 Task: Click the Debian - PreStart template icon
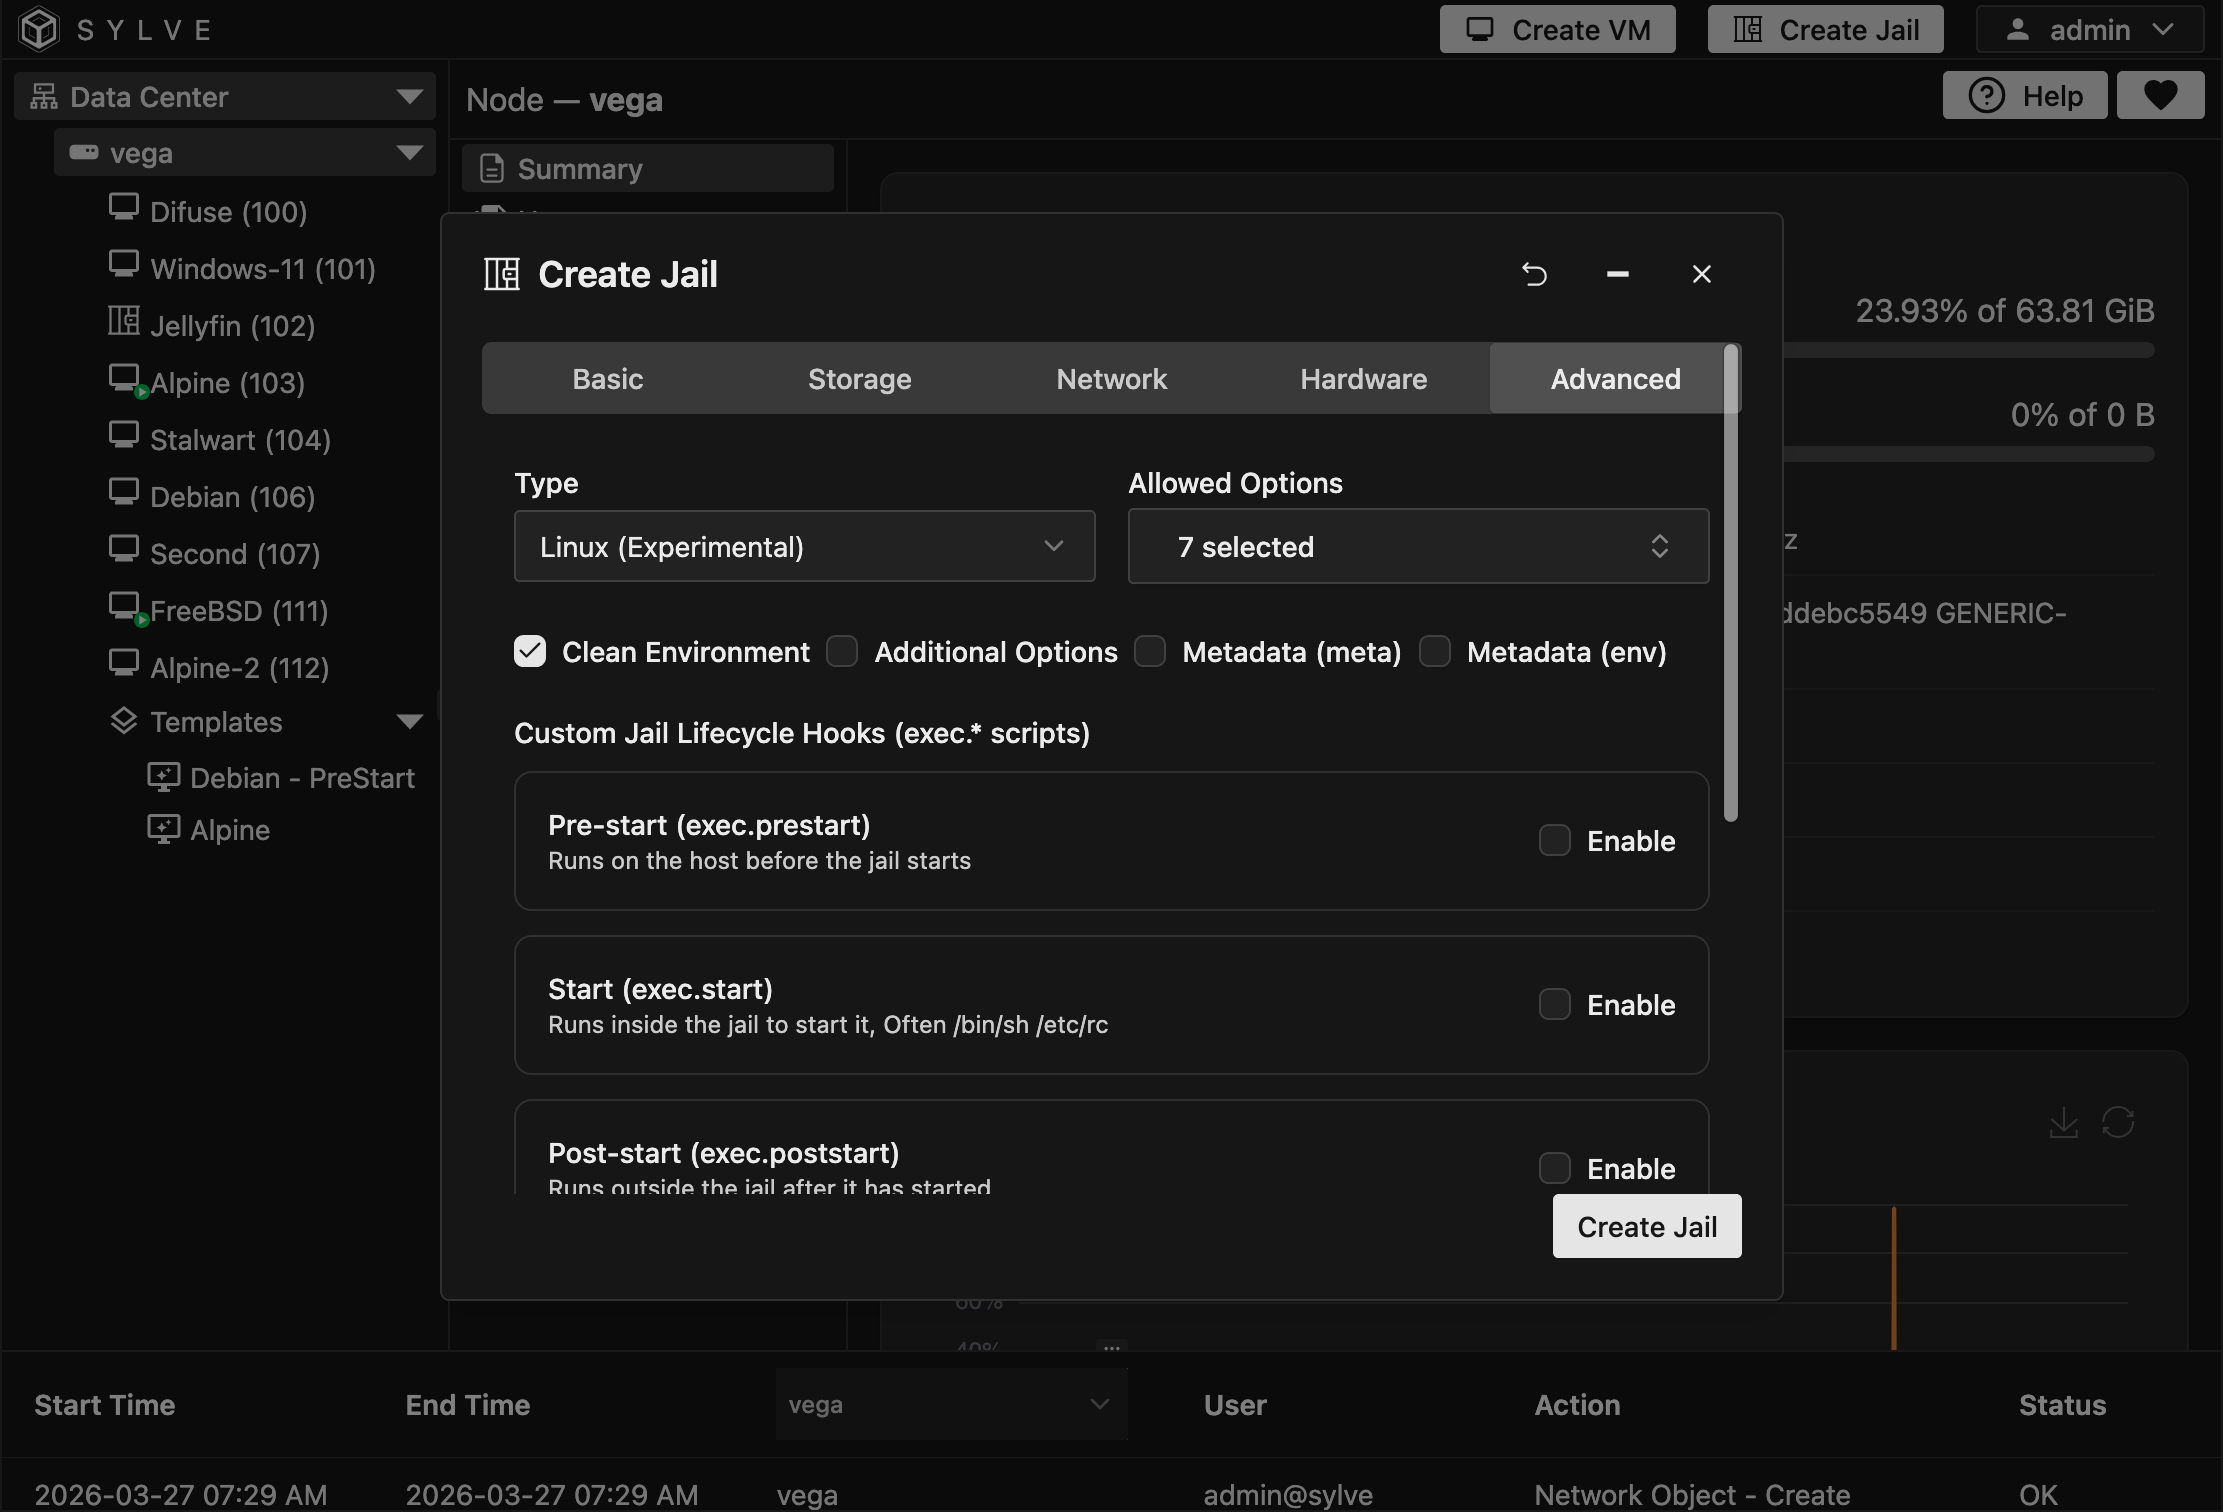coord(164,777)
